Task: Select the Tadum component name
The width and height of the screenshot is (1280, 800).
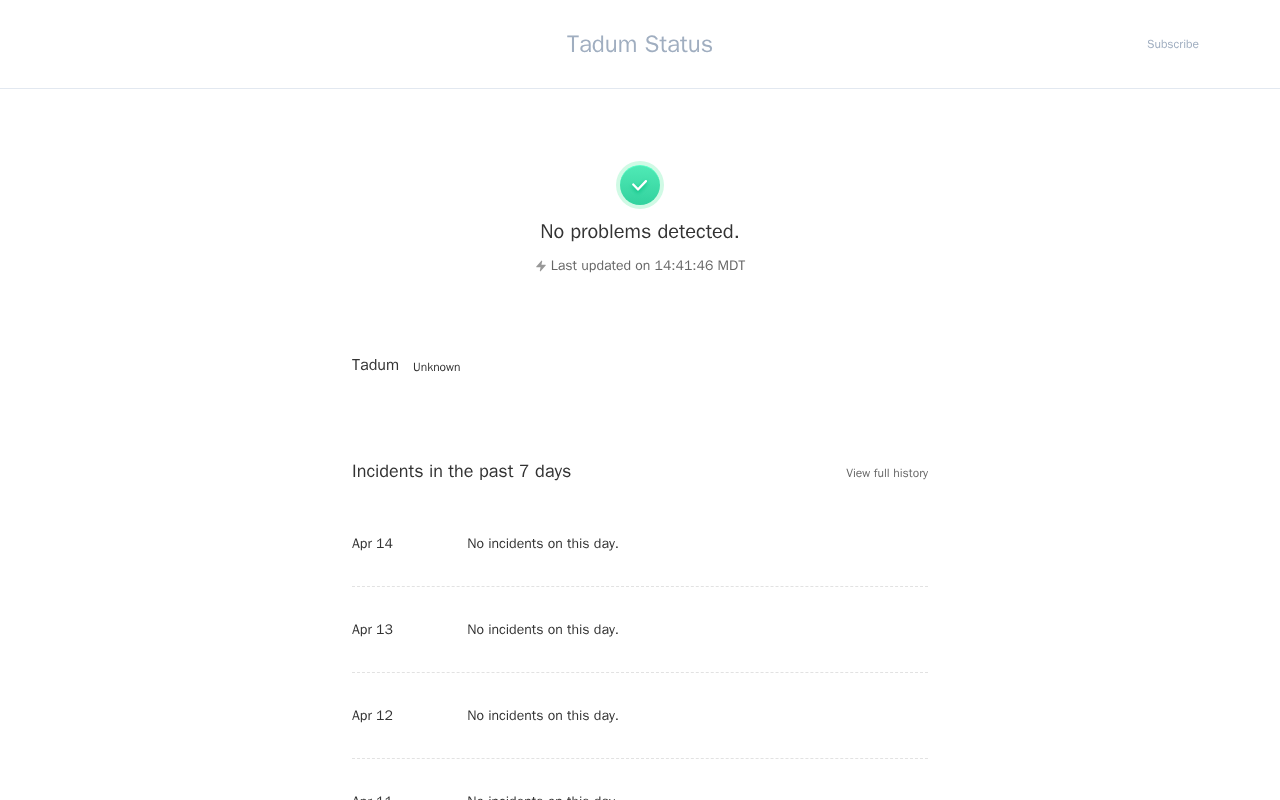Action: coord(375,365)
